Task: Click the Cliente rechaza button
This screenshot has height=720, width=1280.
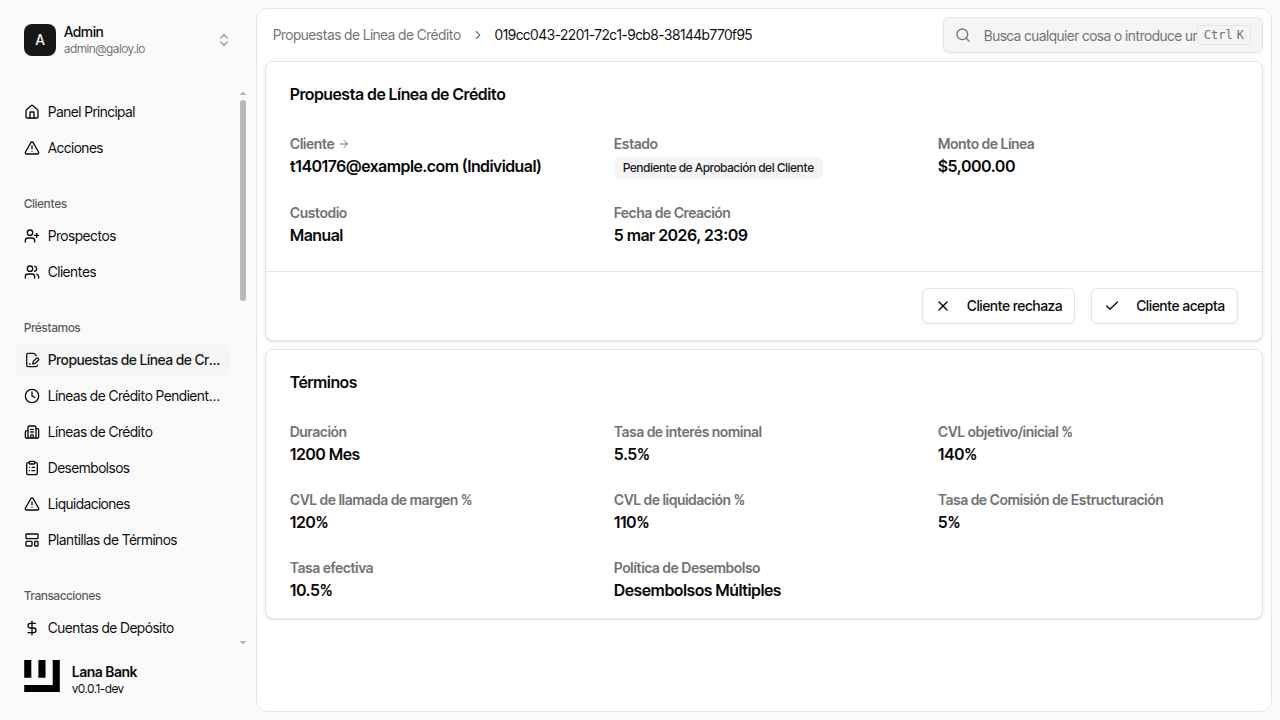Action: (998, 306)
